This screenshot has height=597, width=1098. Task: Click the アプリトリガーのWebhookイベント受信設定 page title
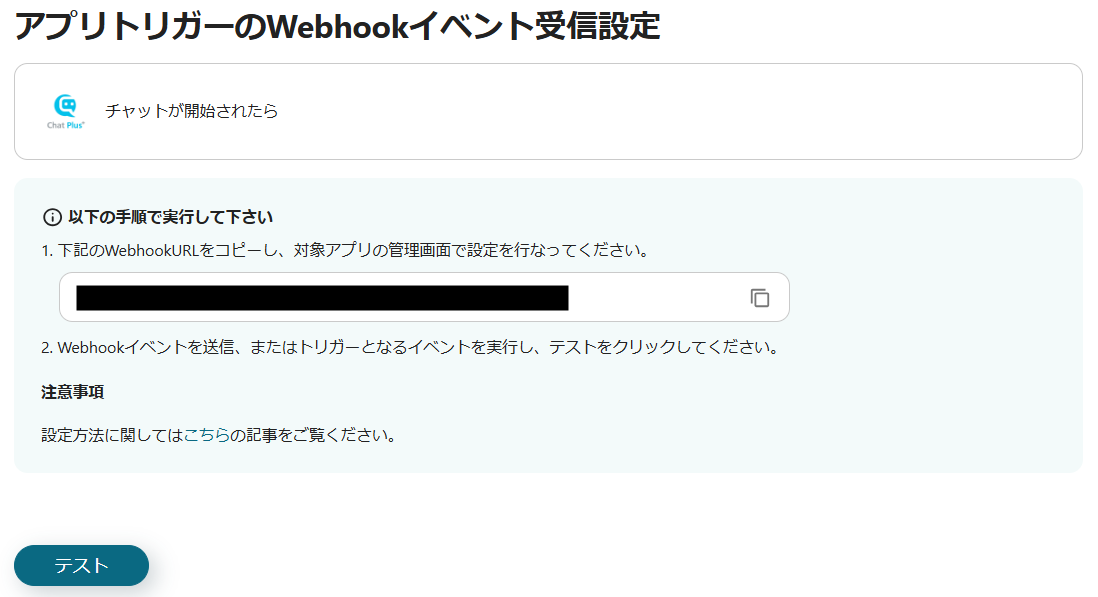pos(337,27)
